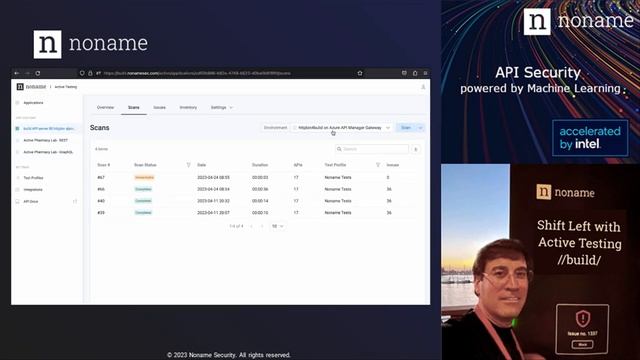The image size is (640, 360).
Task: Expand the Scan button dropdown arrow
Action: (x=420, y=128)
